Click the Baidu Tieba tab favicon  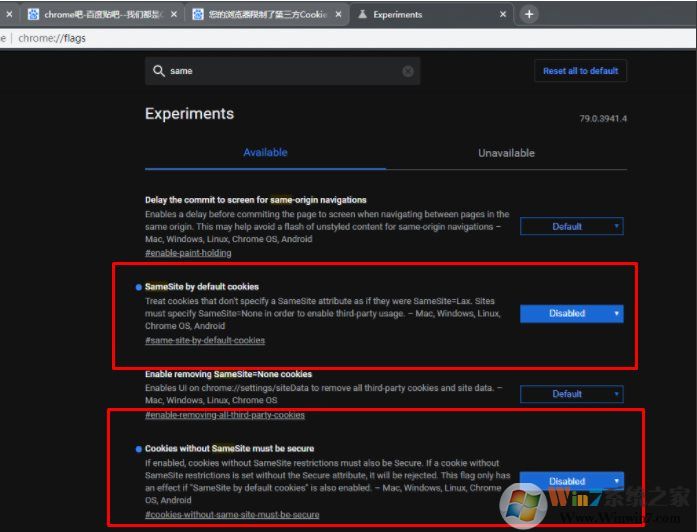point(34,15)
